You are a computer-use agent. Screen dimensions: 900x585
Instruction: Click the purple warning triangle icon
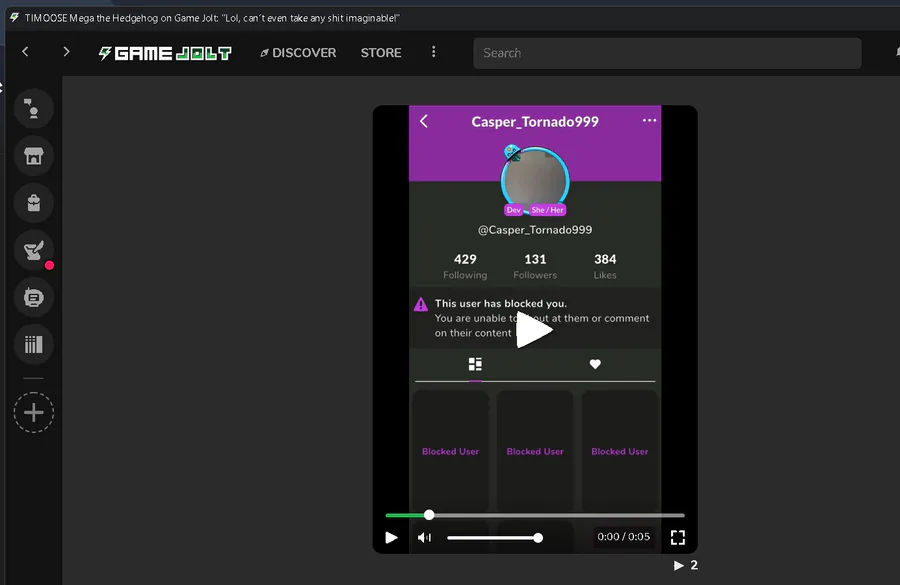[421, 304]
